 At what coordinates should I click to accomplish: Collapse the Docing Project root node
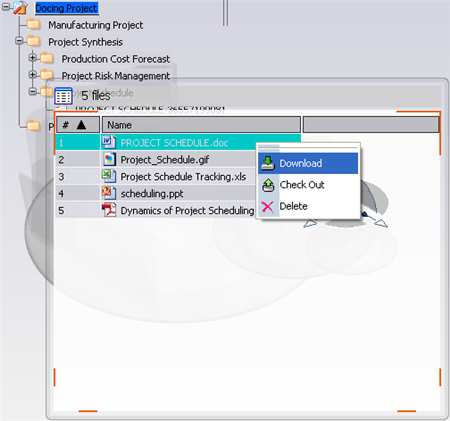click(x=6, y=7)
